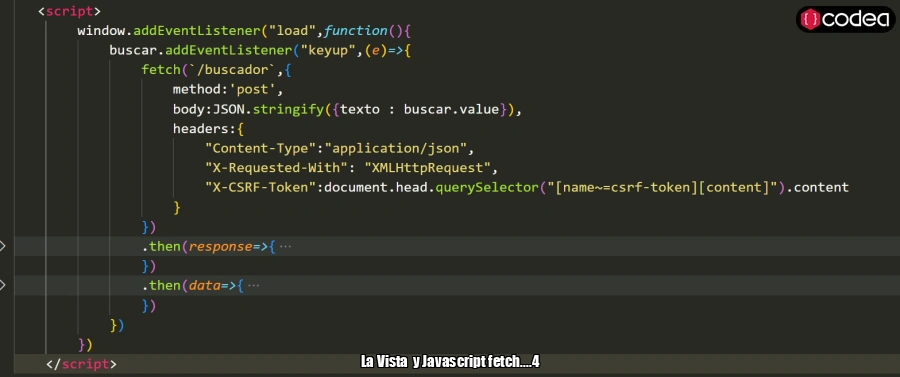This screenshot has width=900, height=377.
Task: Select the "X-Requested-With" header key
Action: tap(276, 168)
